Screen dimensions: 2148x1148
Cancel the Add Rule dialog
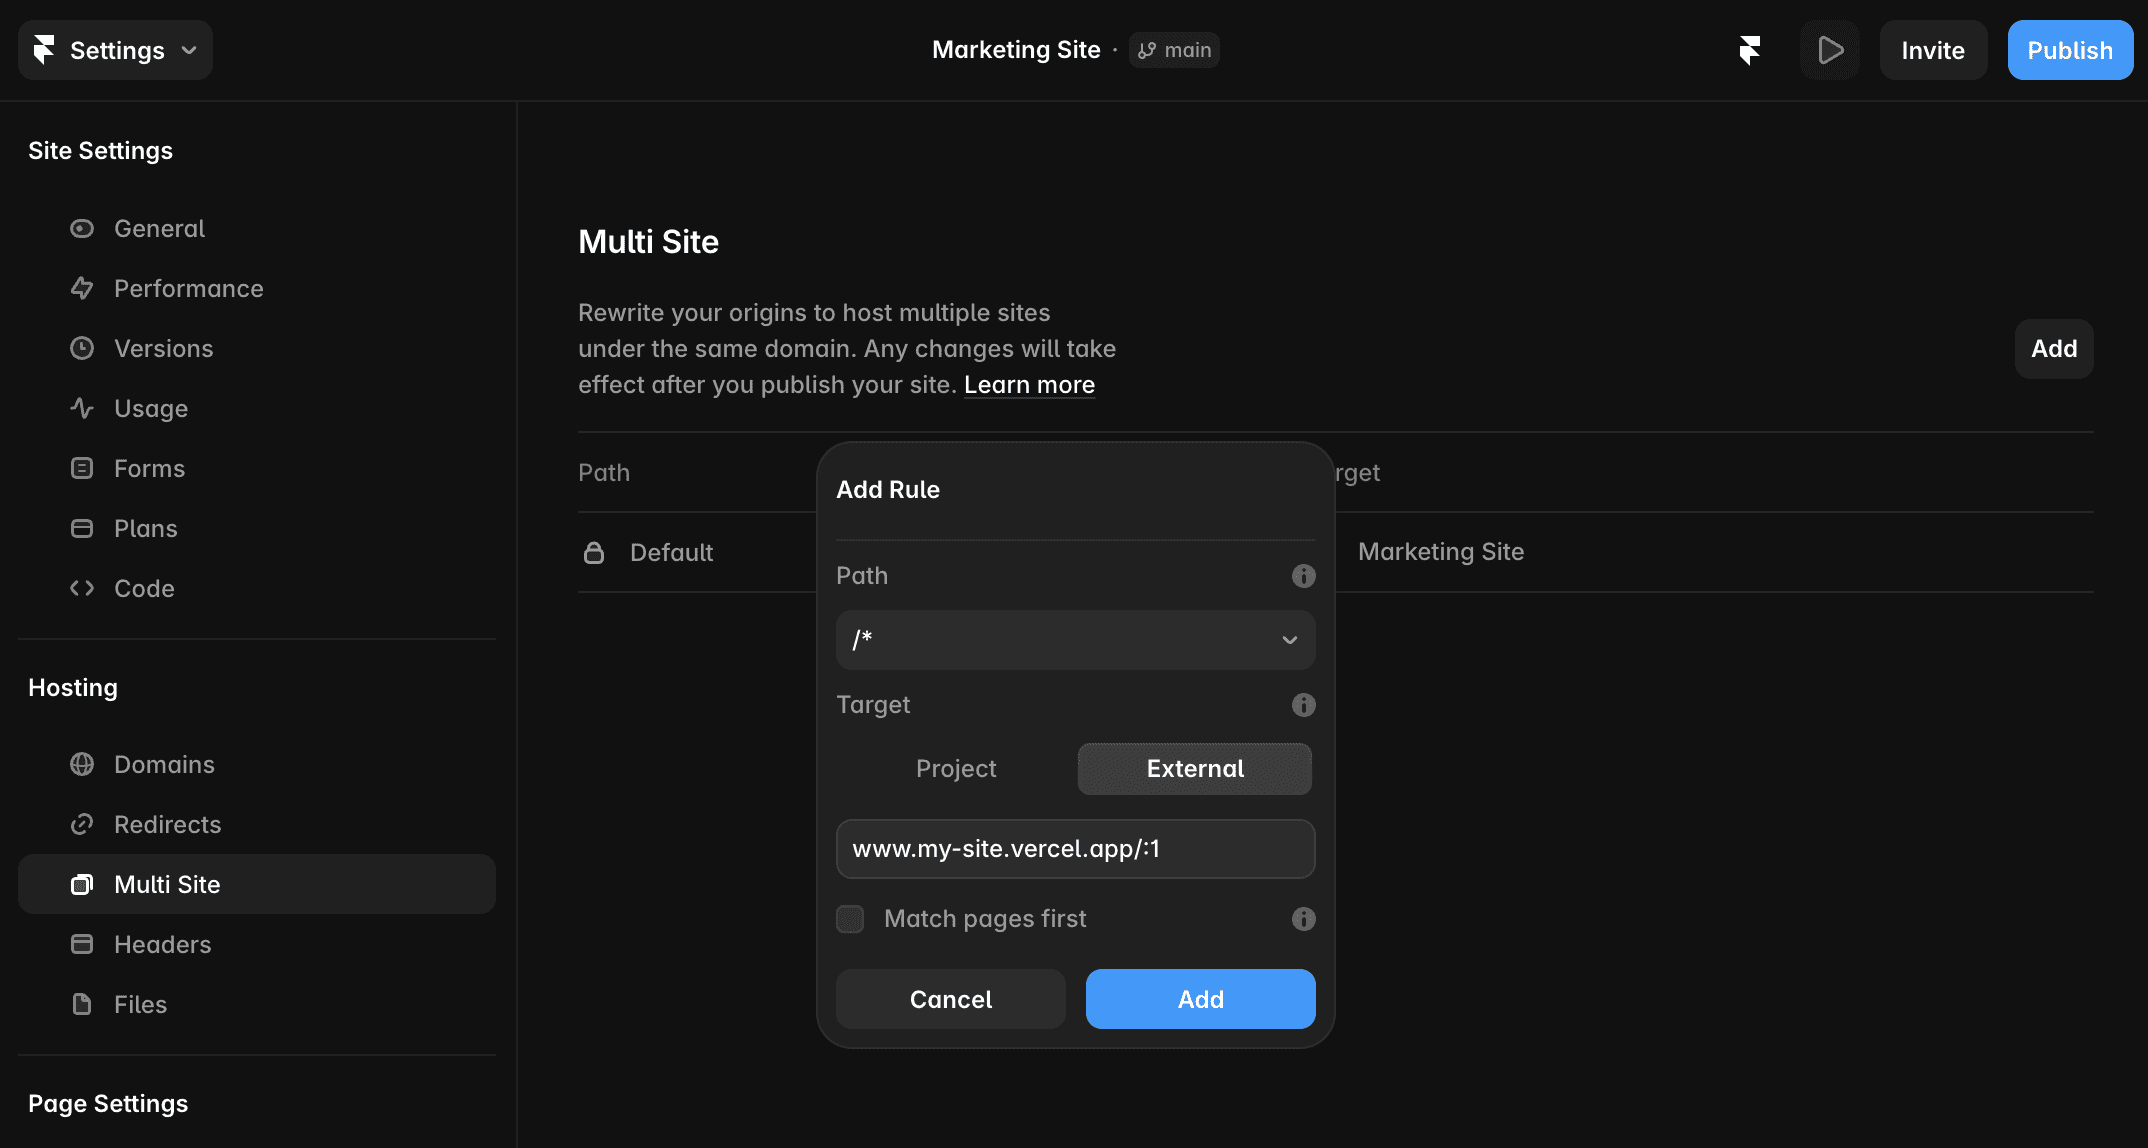[951, 999]
